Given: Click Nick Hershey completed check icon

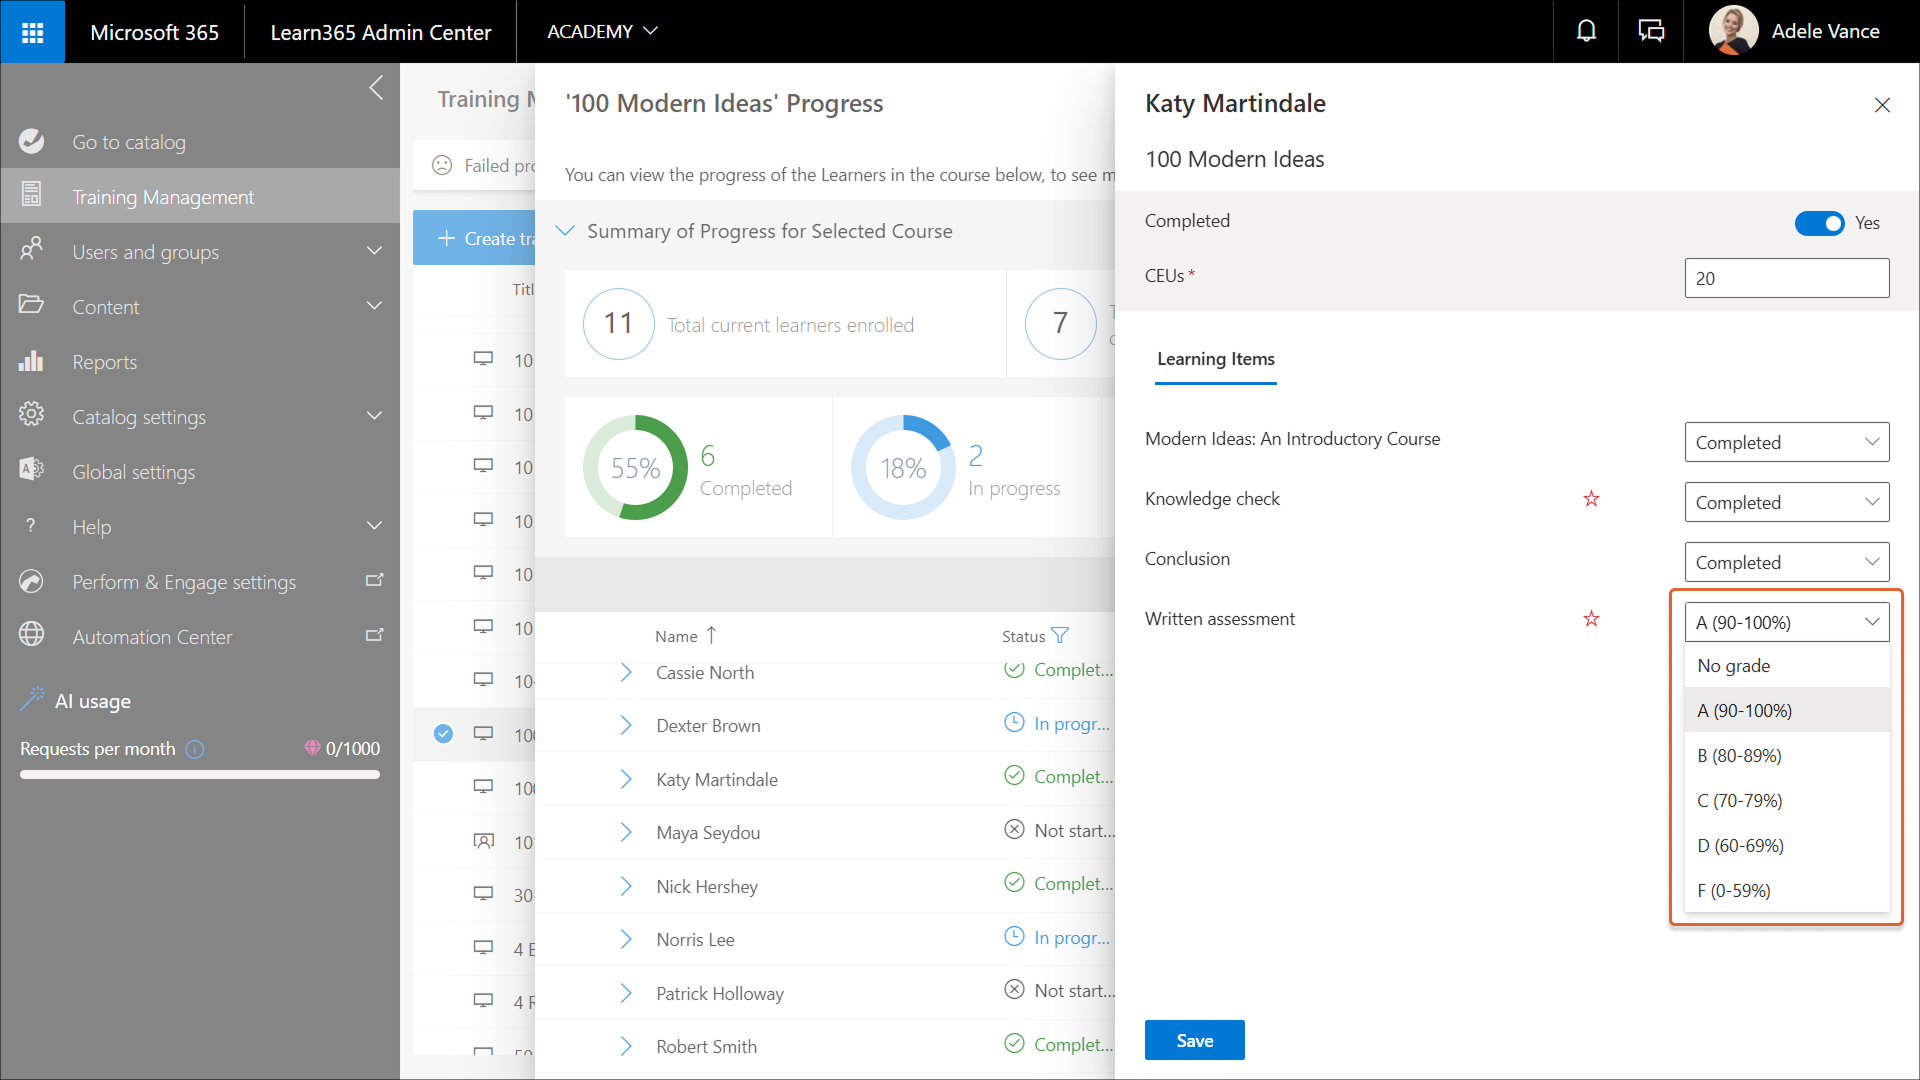Looking at the screenshot, I should pyautogui.click(x=1014, y=882).
